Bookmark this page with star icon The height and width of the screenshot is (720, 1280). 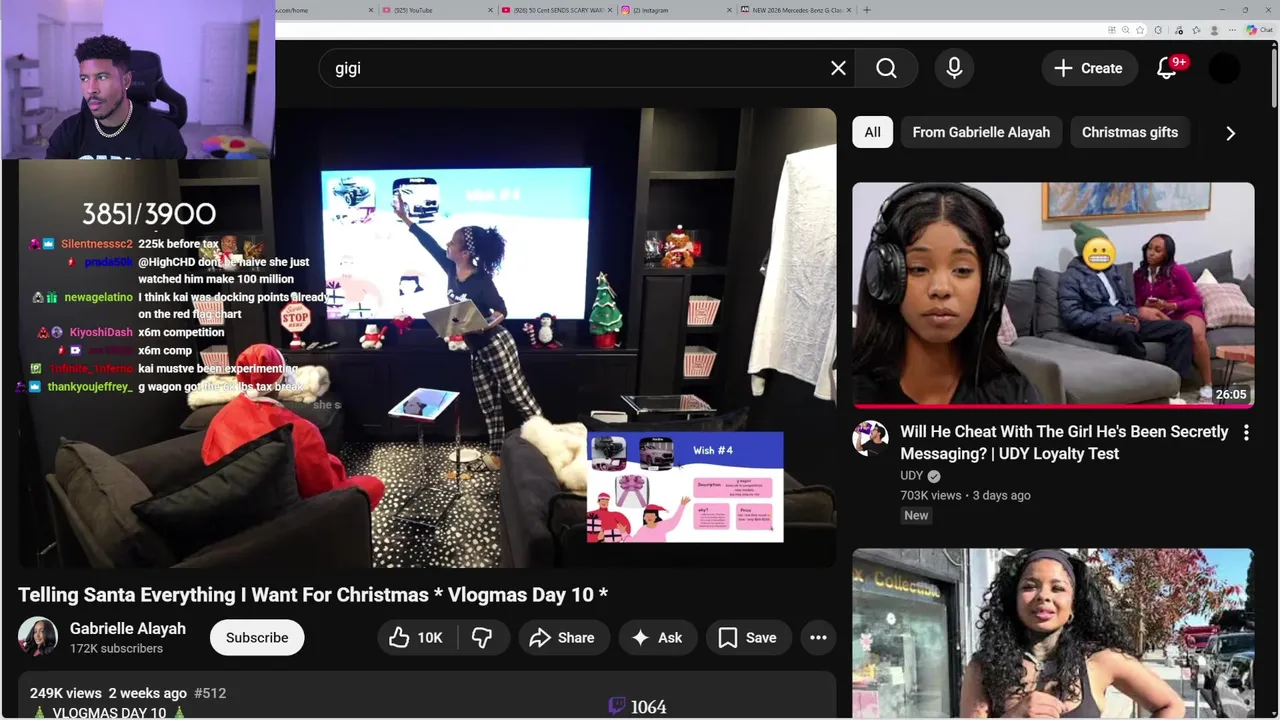pos(1141,30)
